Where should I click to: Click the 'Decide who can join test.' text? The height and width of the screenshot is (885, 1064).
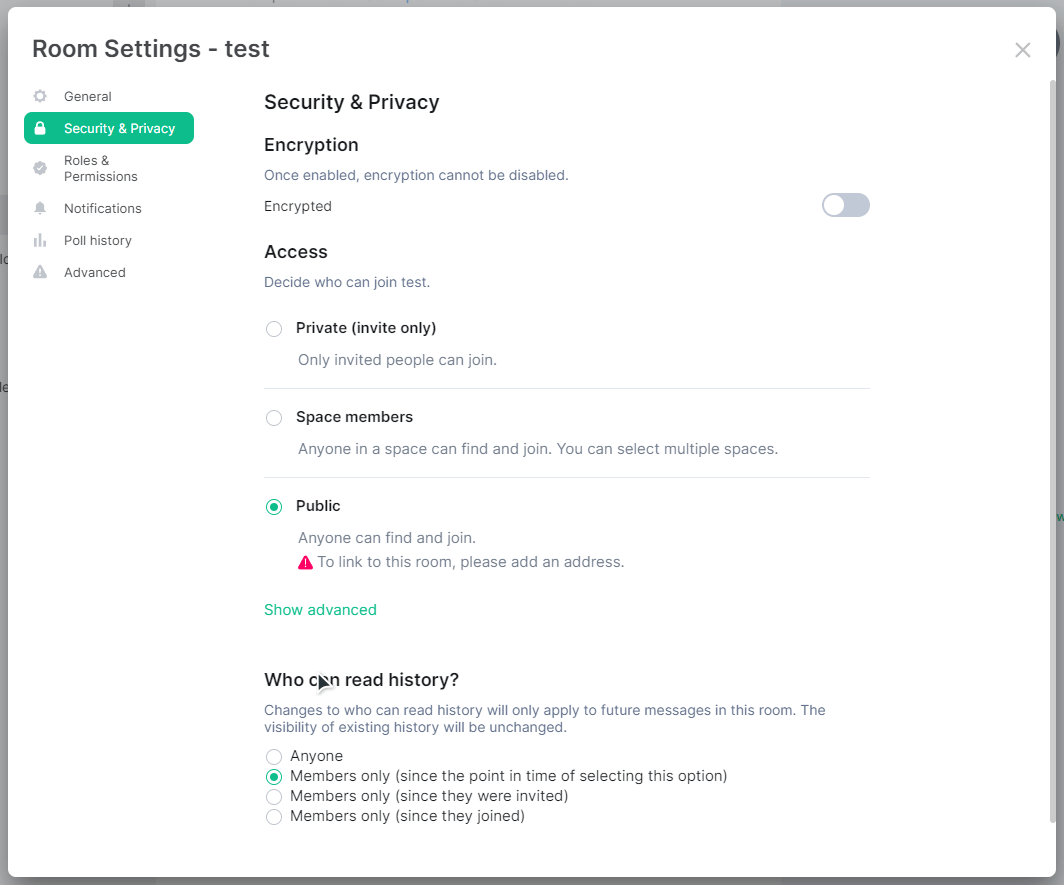347,282
